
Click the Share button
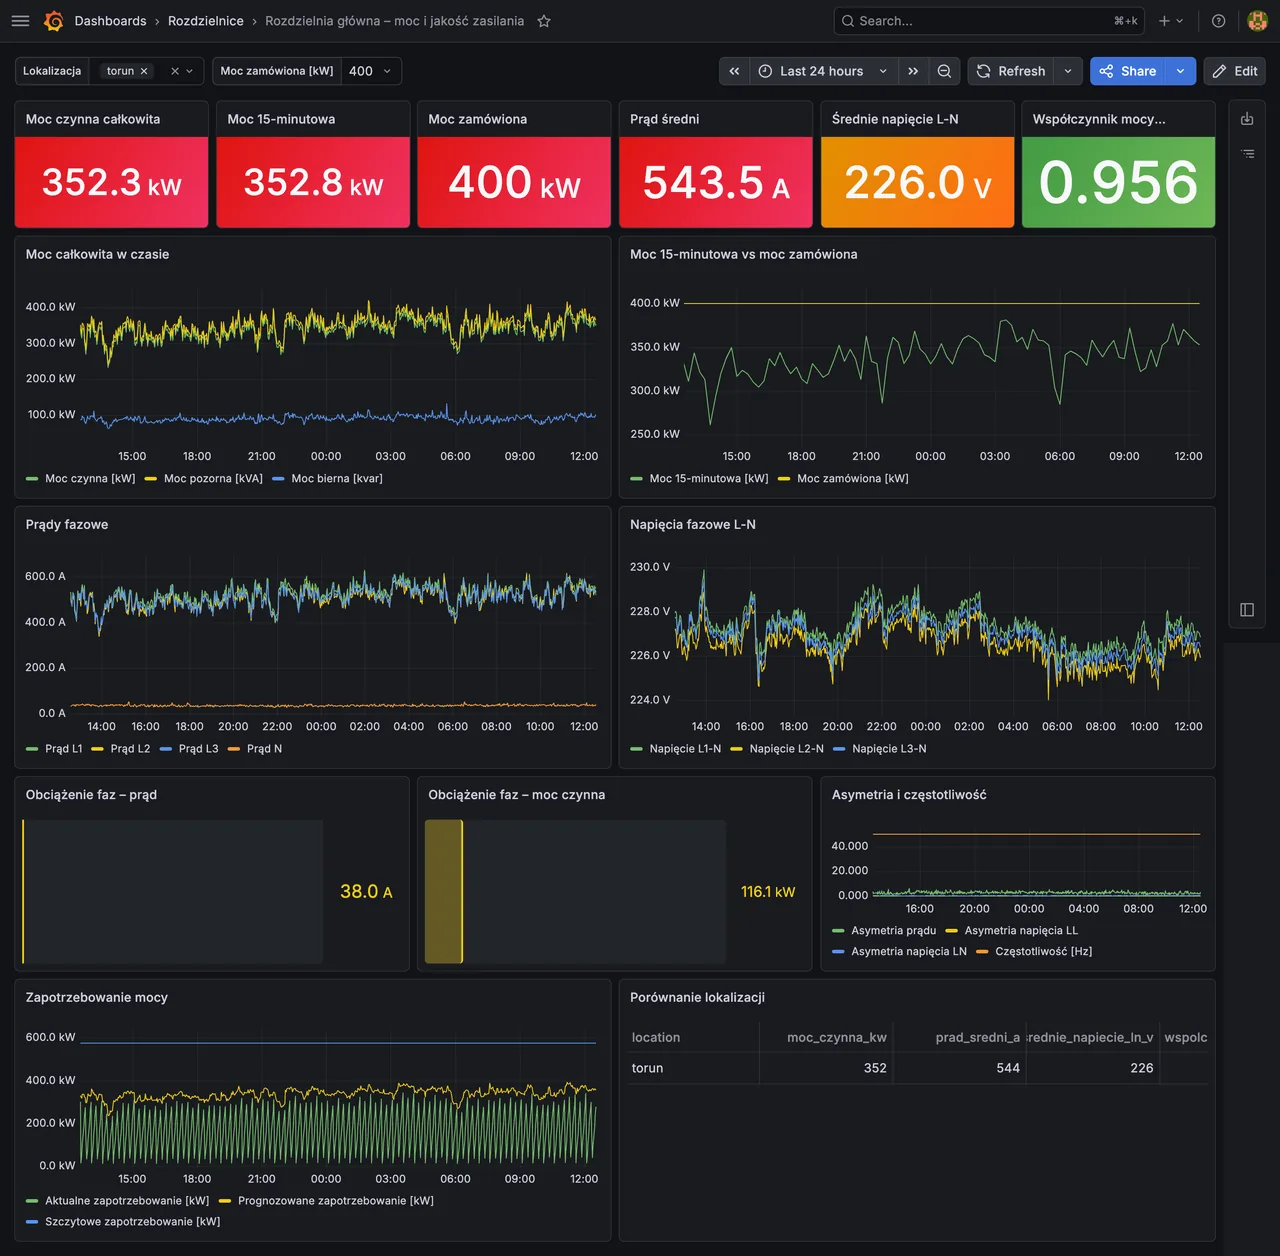1128,71
